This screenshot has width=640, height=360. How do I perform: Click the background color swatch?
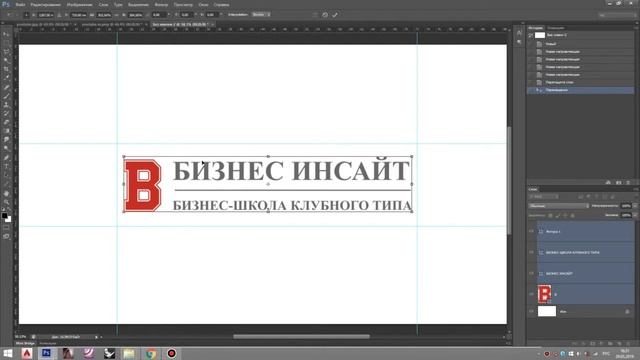(8, 219)
